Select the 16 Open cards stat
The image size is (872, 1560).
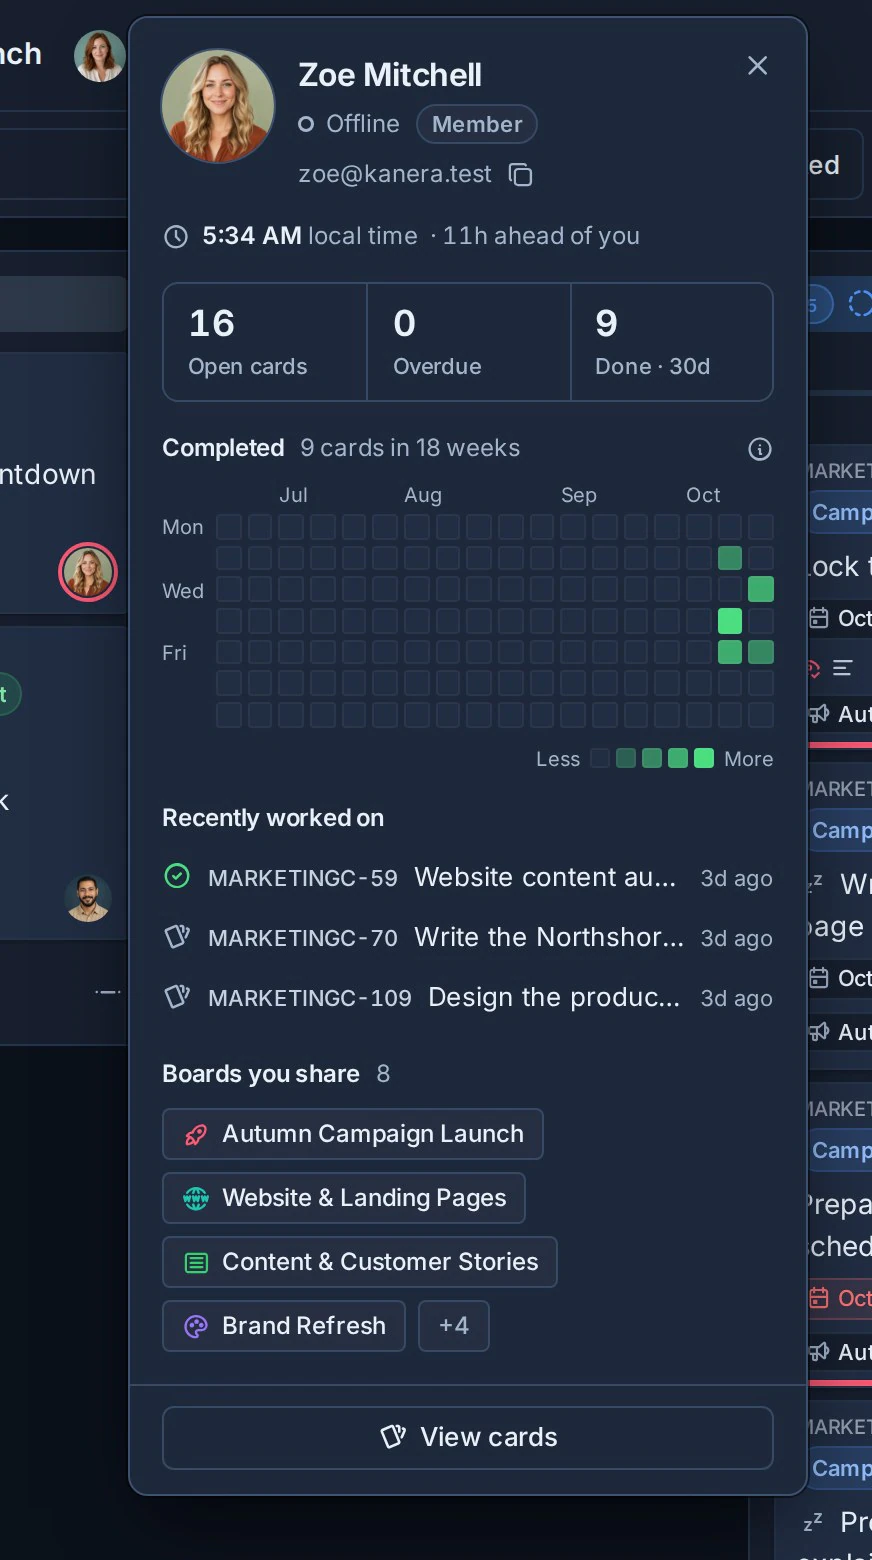click(x=265, y=342)
